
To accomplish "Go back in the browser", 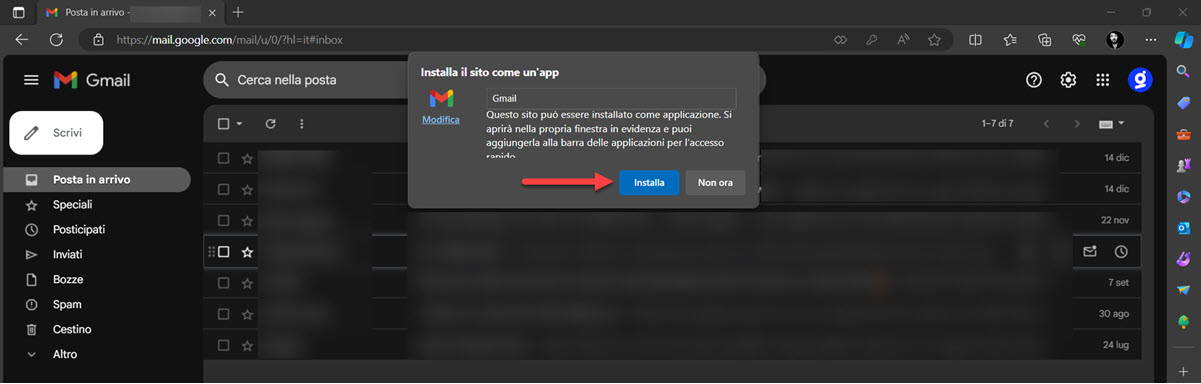I will click(22, 40).
